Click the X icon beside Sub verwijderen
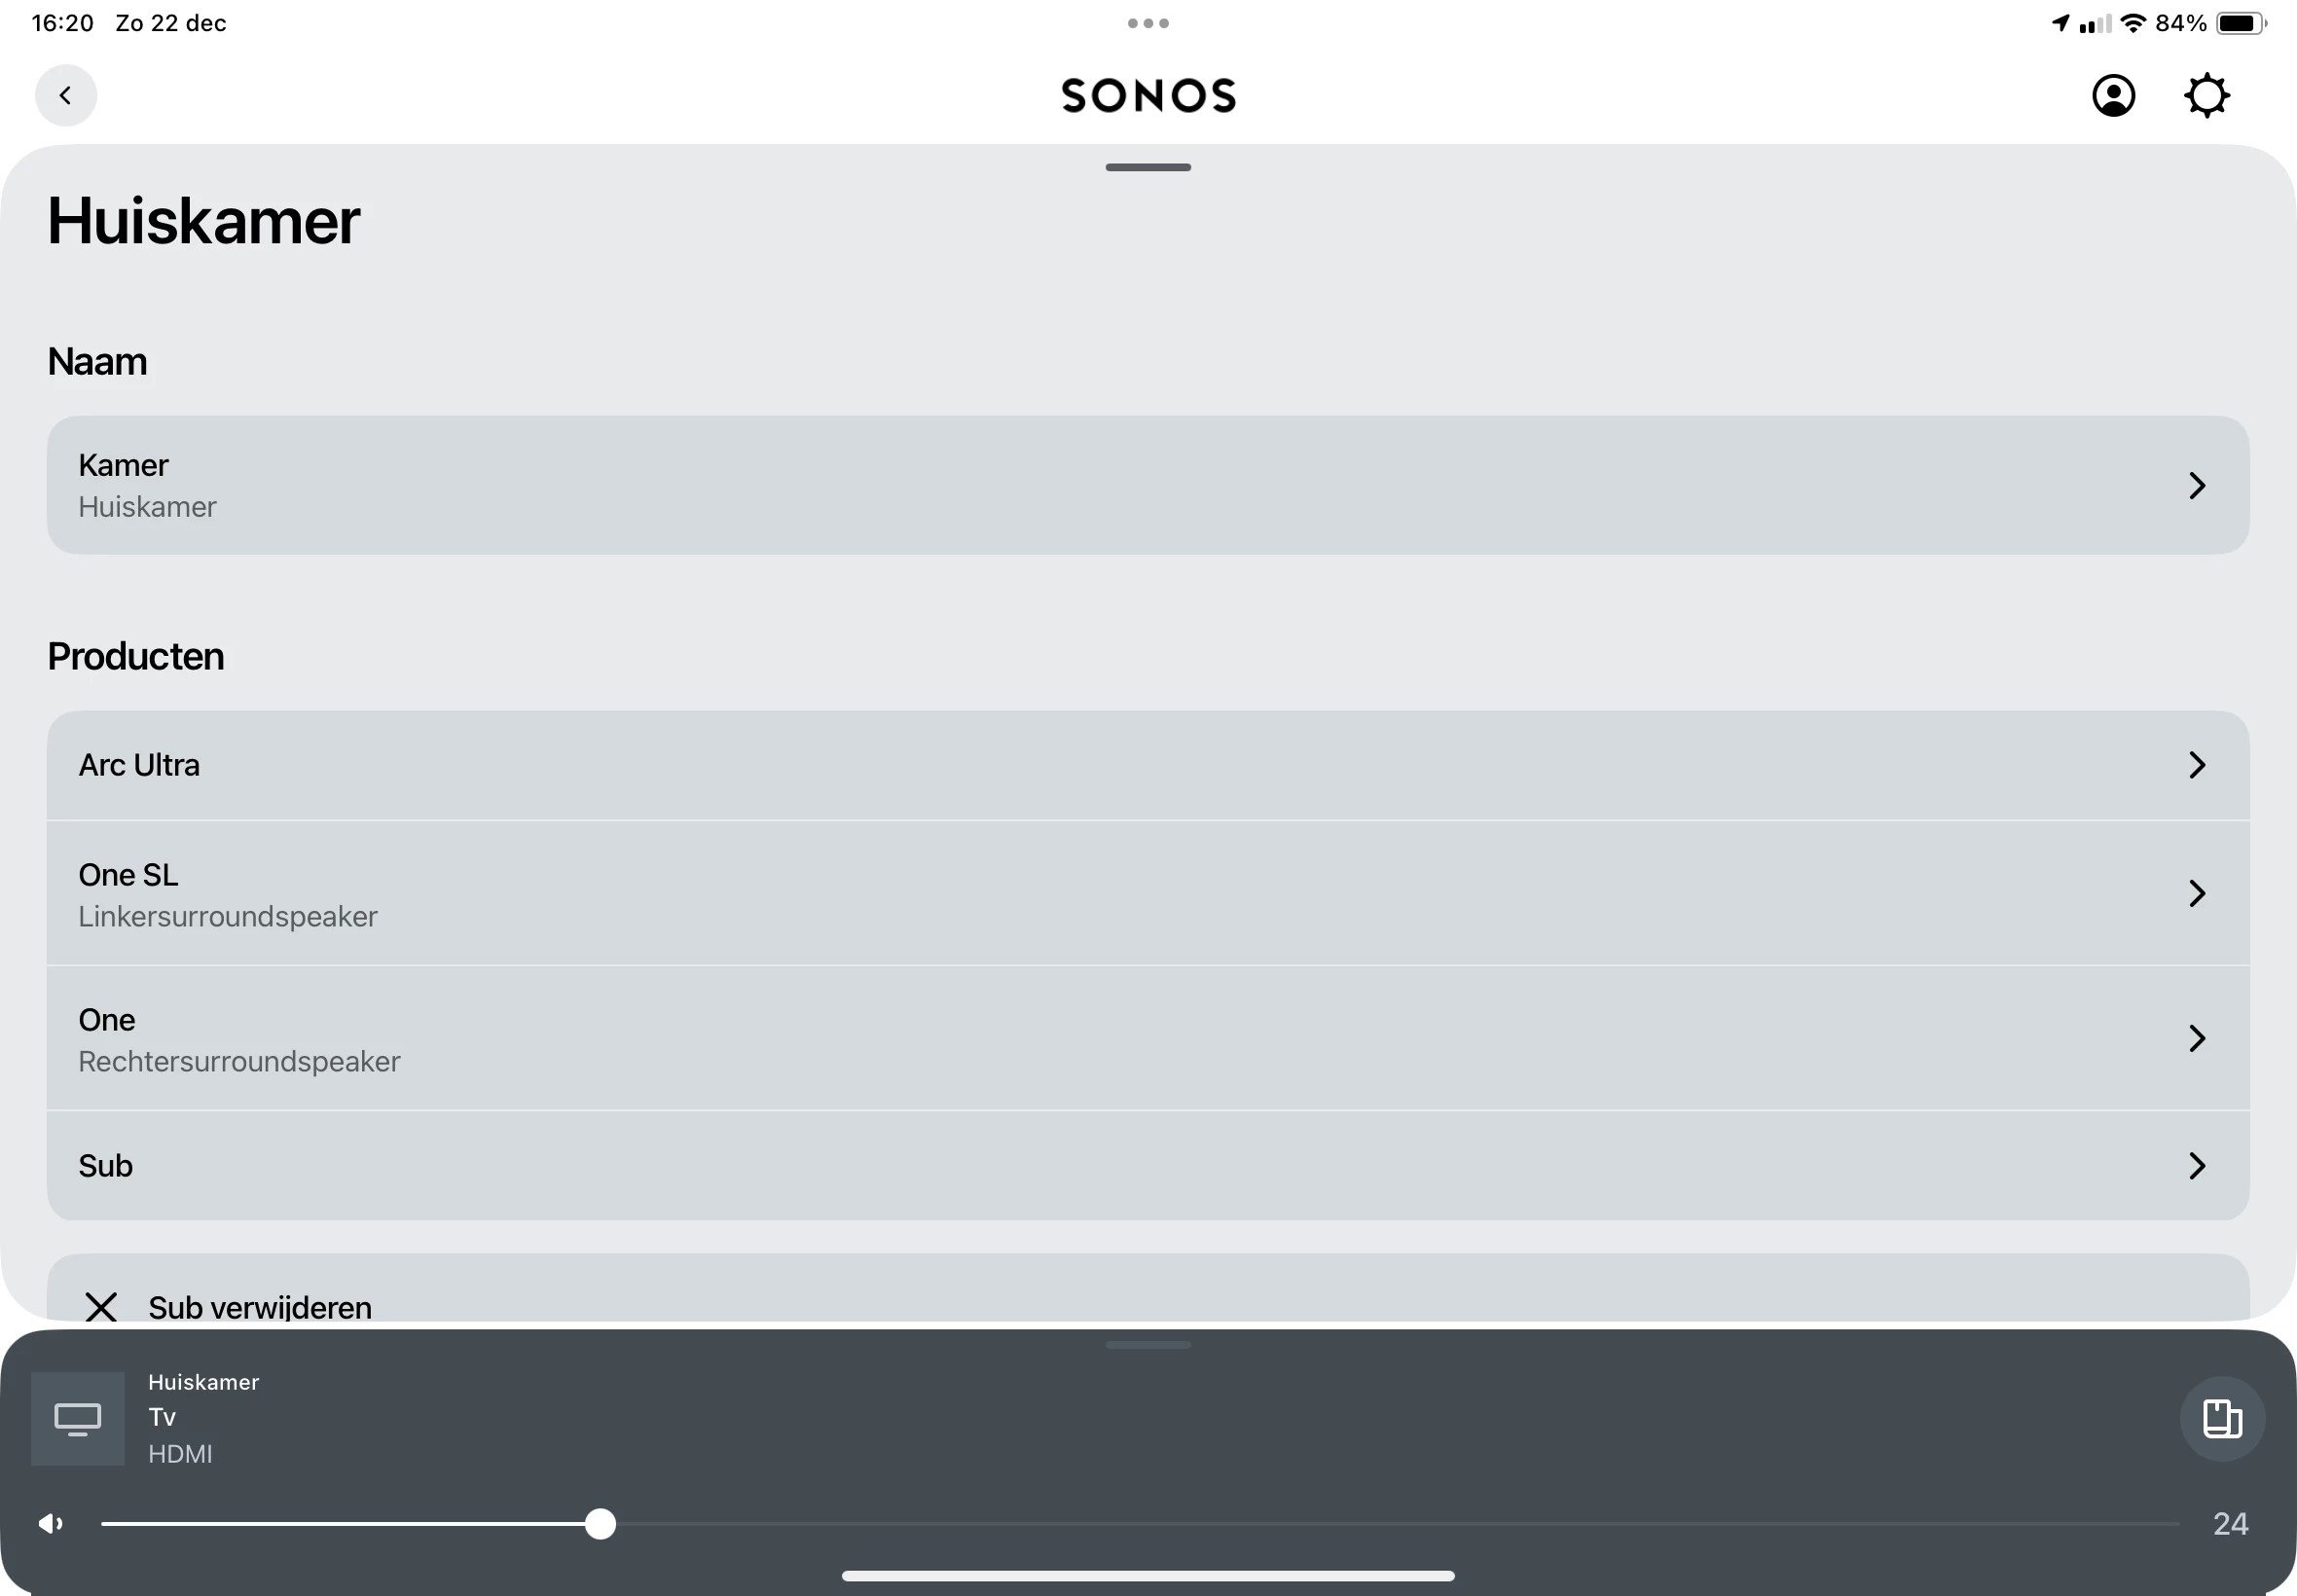The image size is (2297, 1596). click(101, 1306)
